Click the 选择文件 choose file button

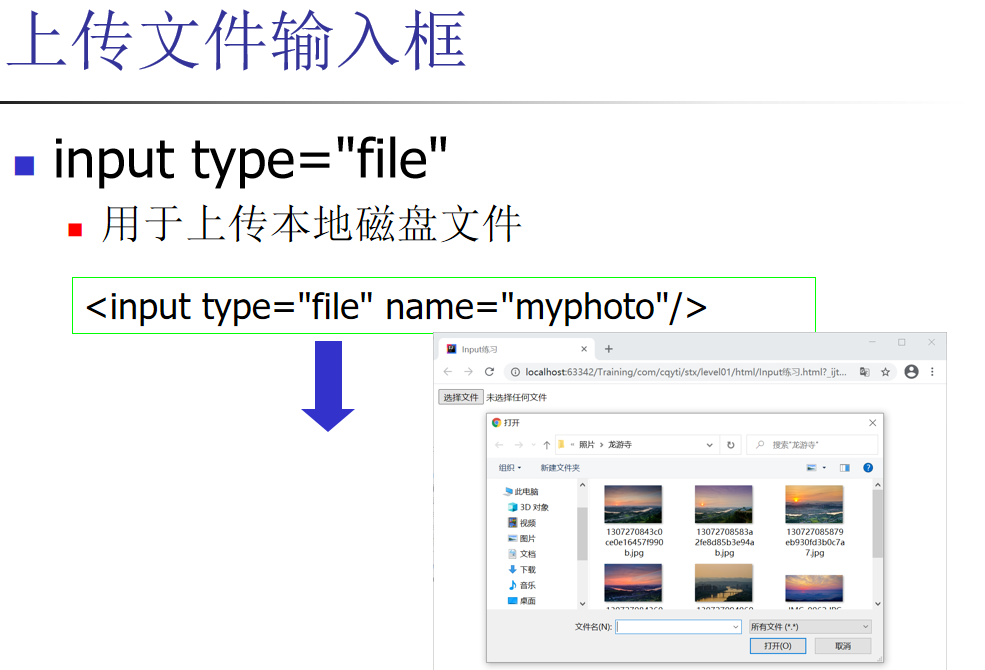pos(460,397)
